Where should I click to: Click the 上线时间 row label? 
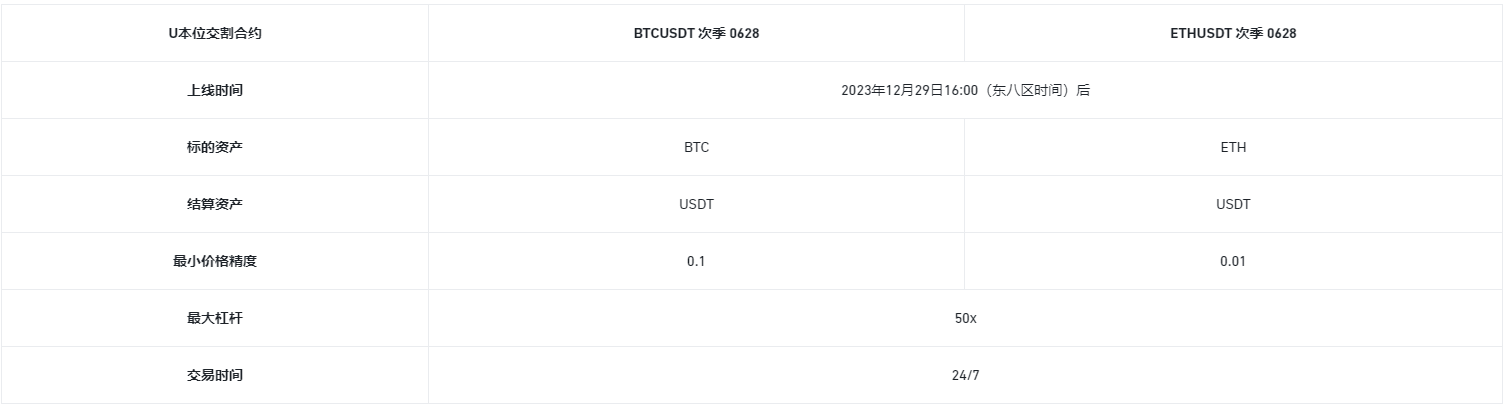pyautogui.click(x=215, y=90)
